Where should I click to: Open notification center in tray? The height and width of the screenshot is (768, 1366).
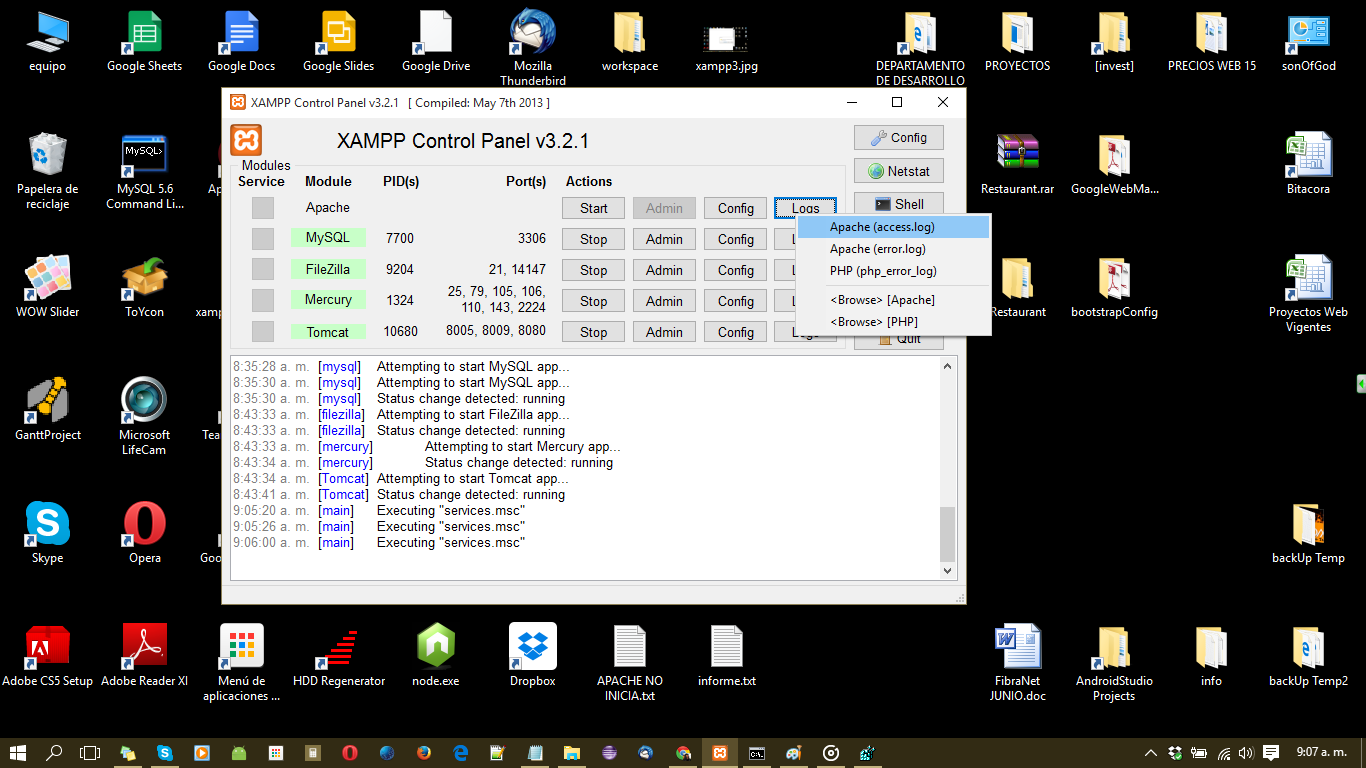click(x=1271, y=753)
